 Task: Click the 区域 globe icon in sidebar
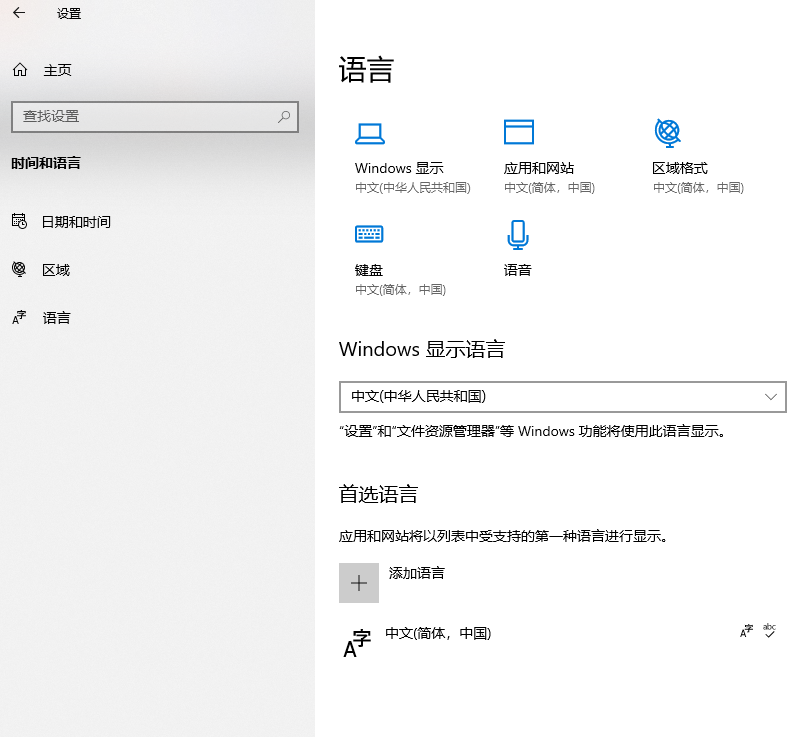pyautogui.click(x=19, y=270)
